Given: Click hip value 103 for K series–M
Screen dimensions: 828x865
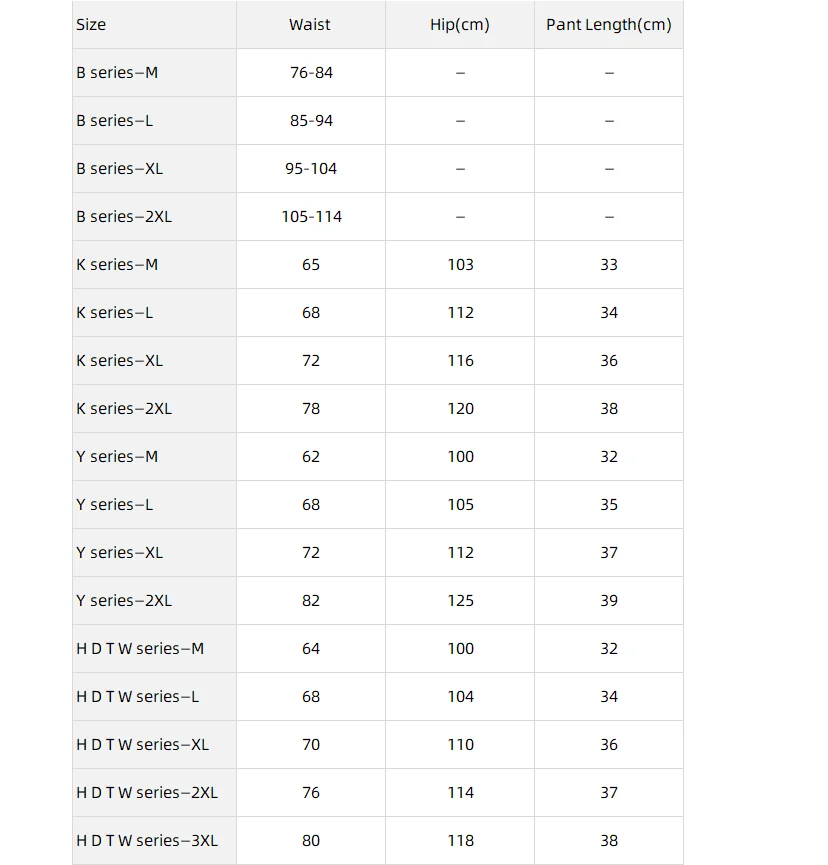Looking at the screenshot, I should pos(460,265).
